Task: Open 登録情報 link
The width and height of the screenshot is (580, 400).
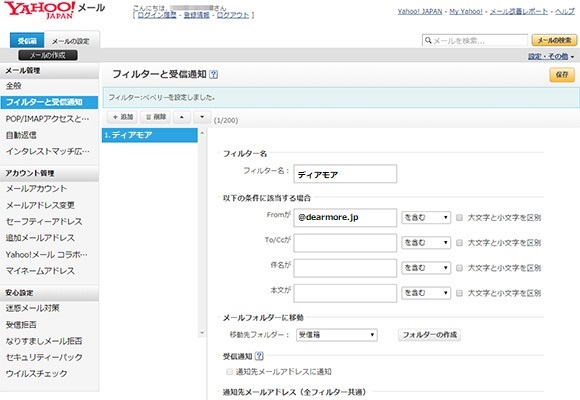Action: click(196, 15)
